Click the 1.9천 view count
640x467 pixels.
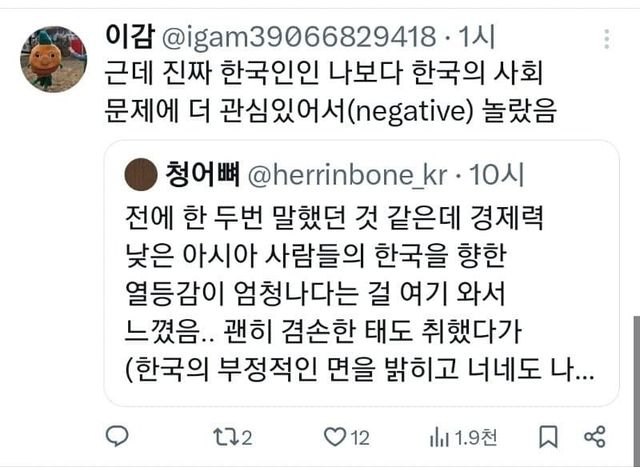(x=476, y=438)
